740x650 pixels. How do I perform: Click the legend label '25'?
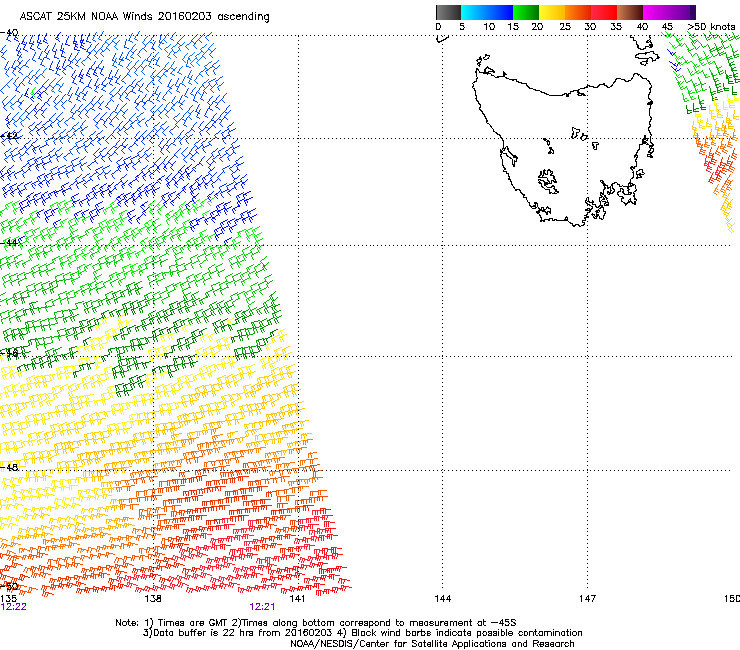pyautogui.click(x=565, y=27)
